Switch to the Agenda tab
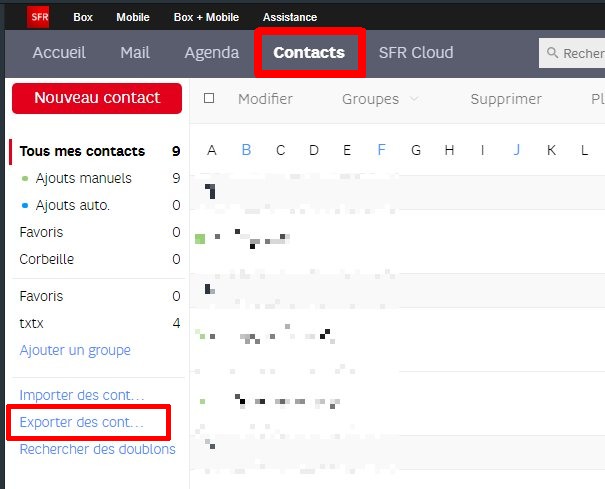 pyautogui.click(x=211, y=53)
